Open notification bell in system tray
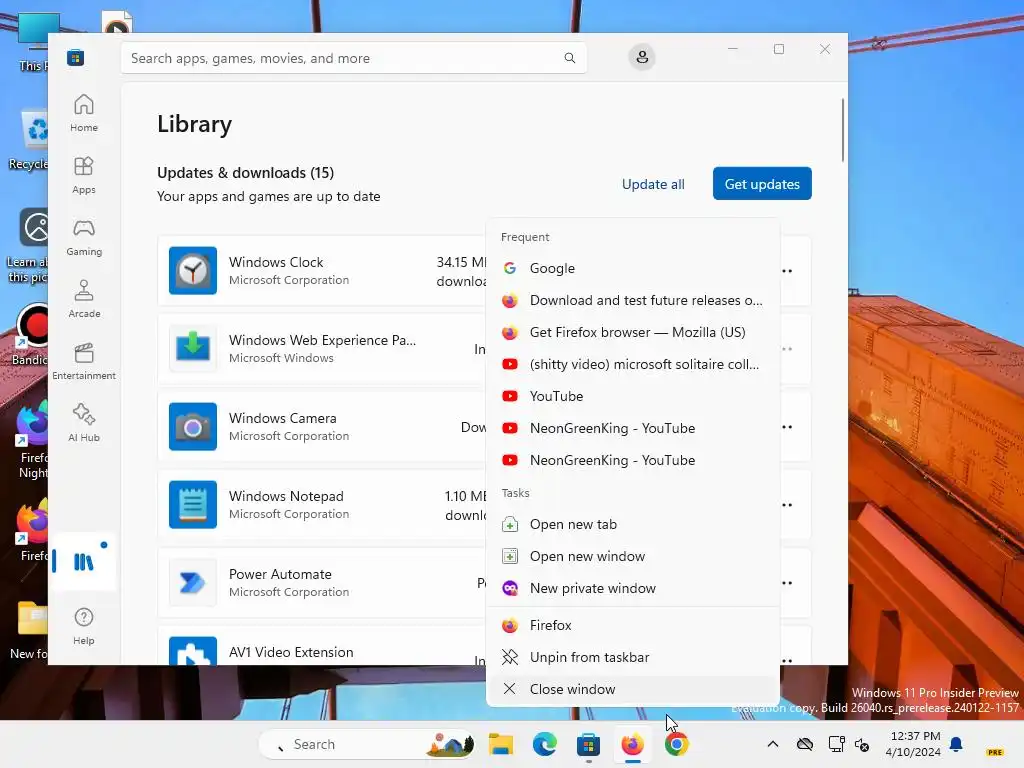Screen dimensions: 1024x768 coord(956,744)
